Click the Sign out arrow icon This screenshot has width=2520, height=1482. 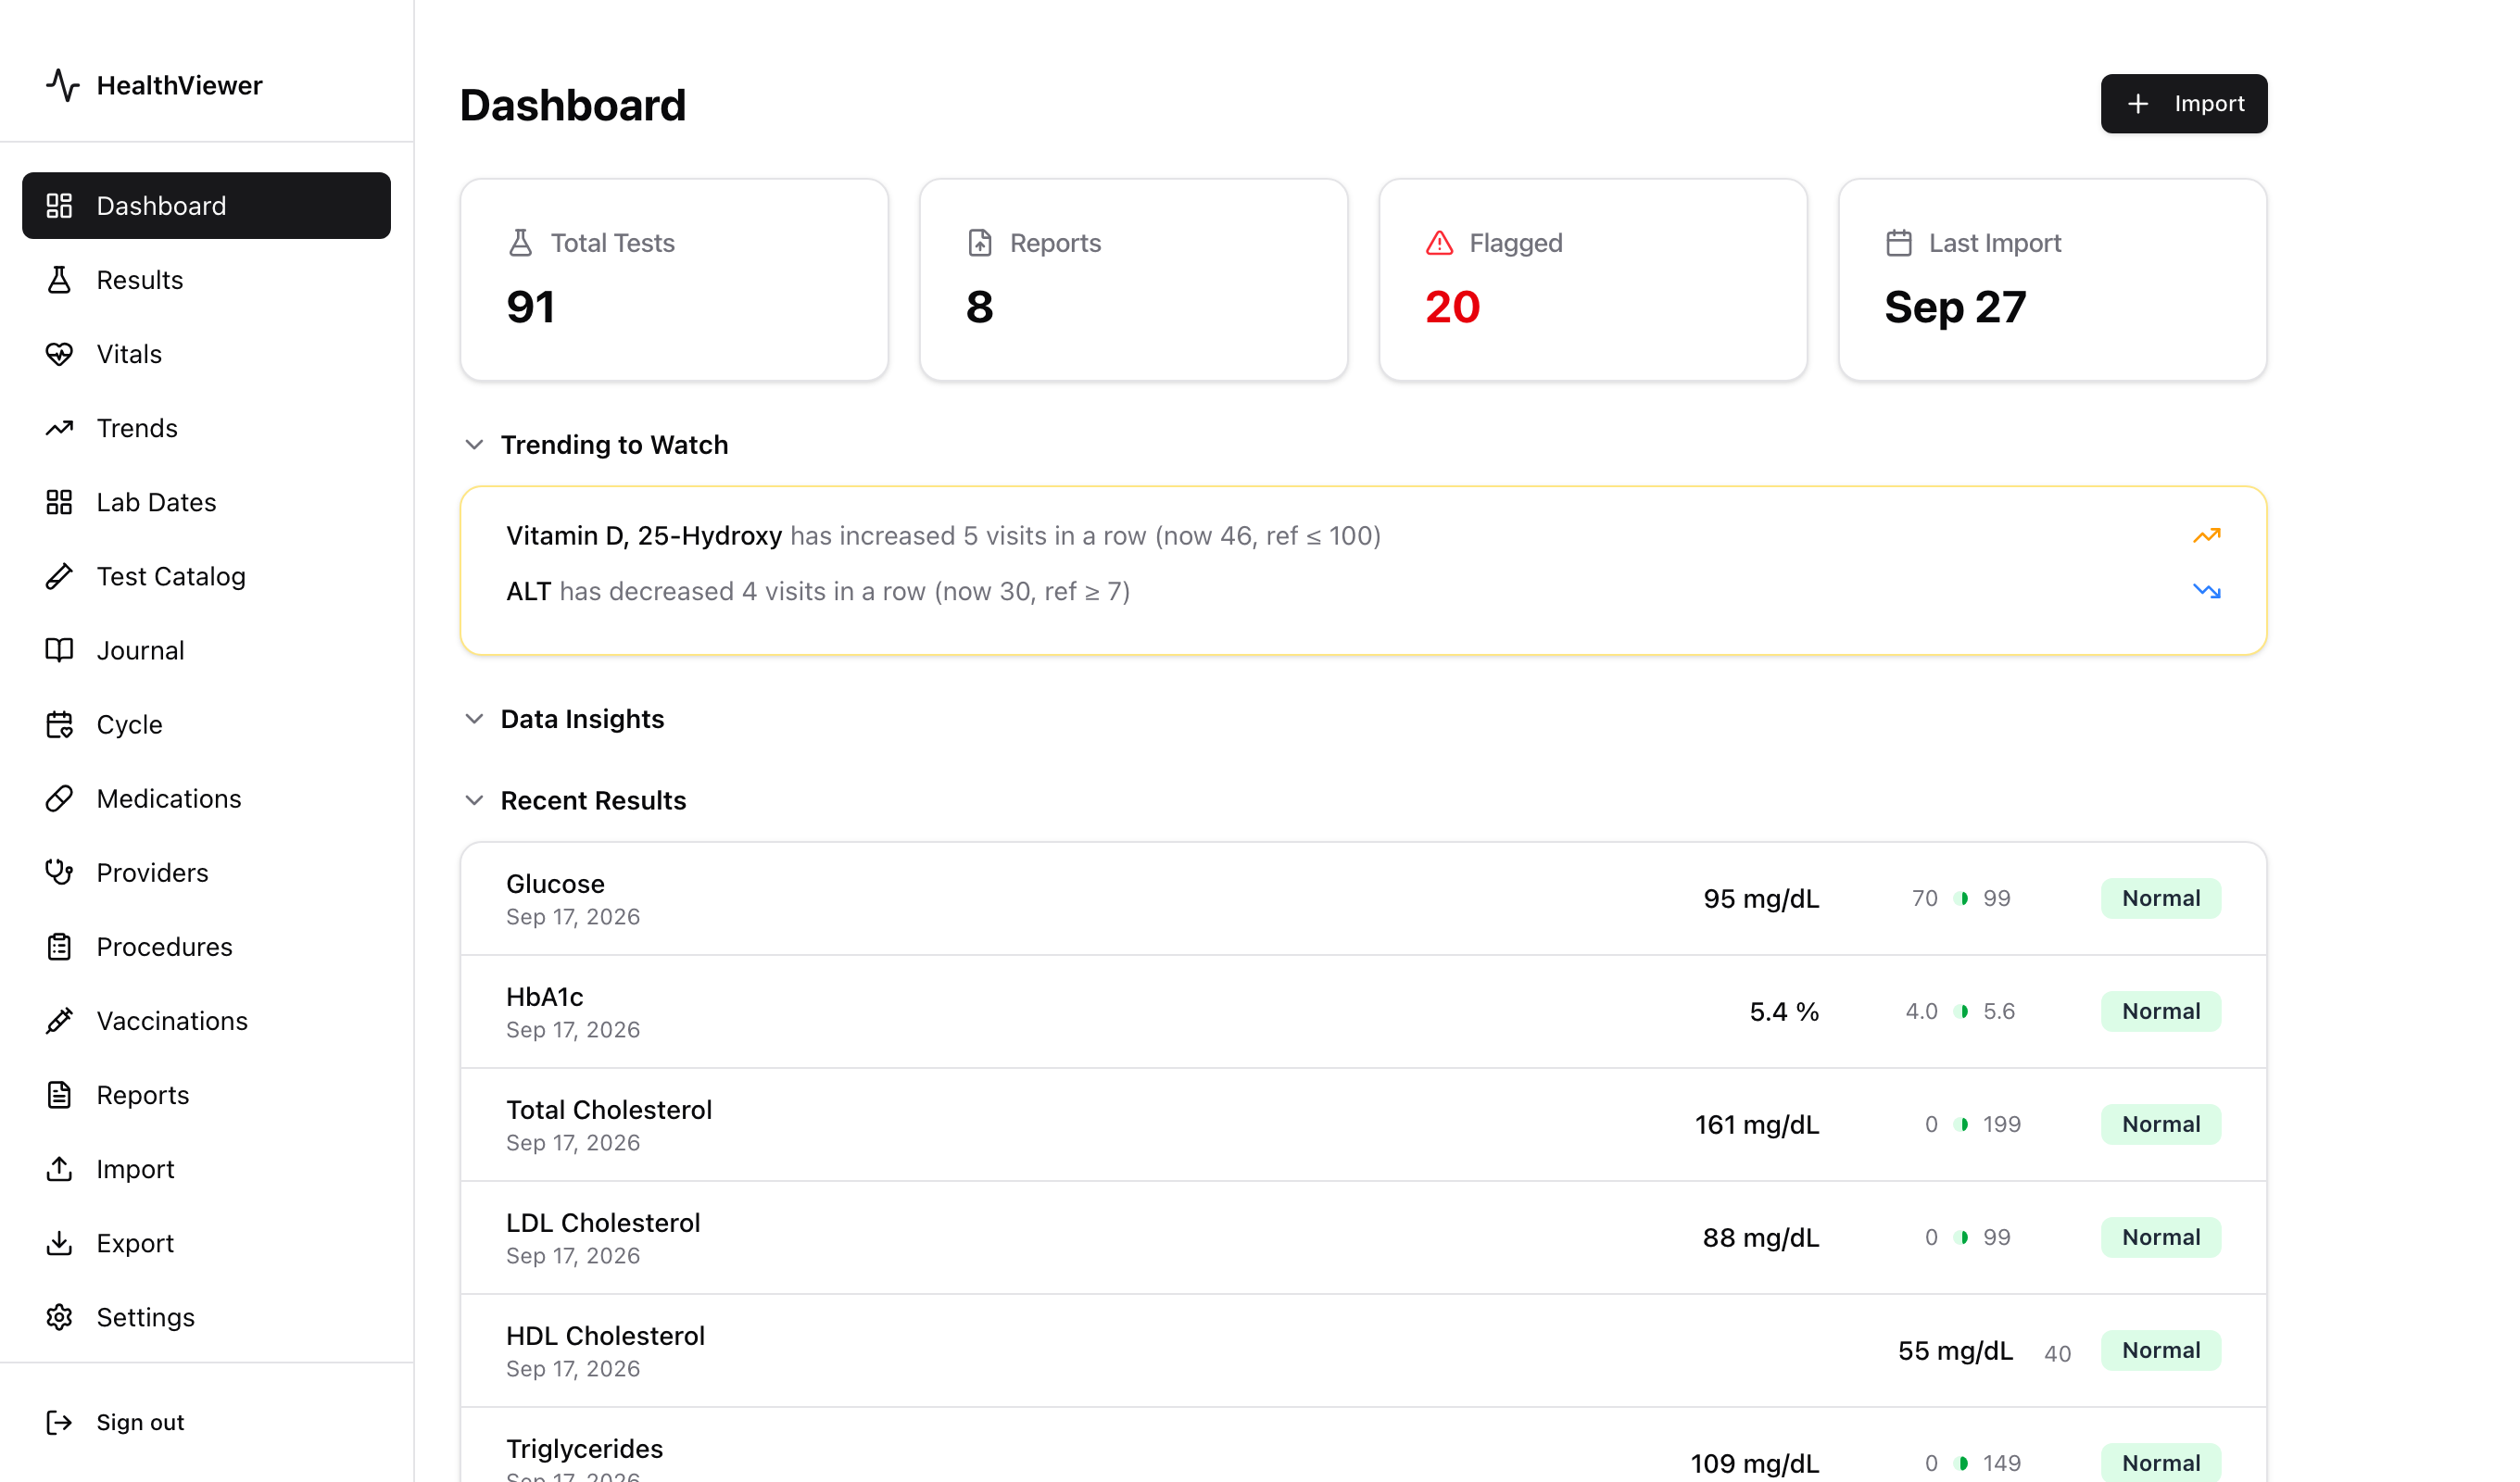pos(59,1421)
